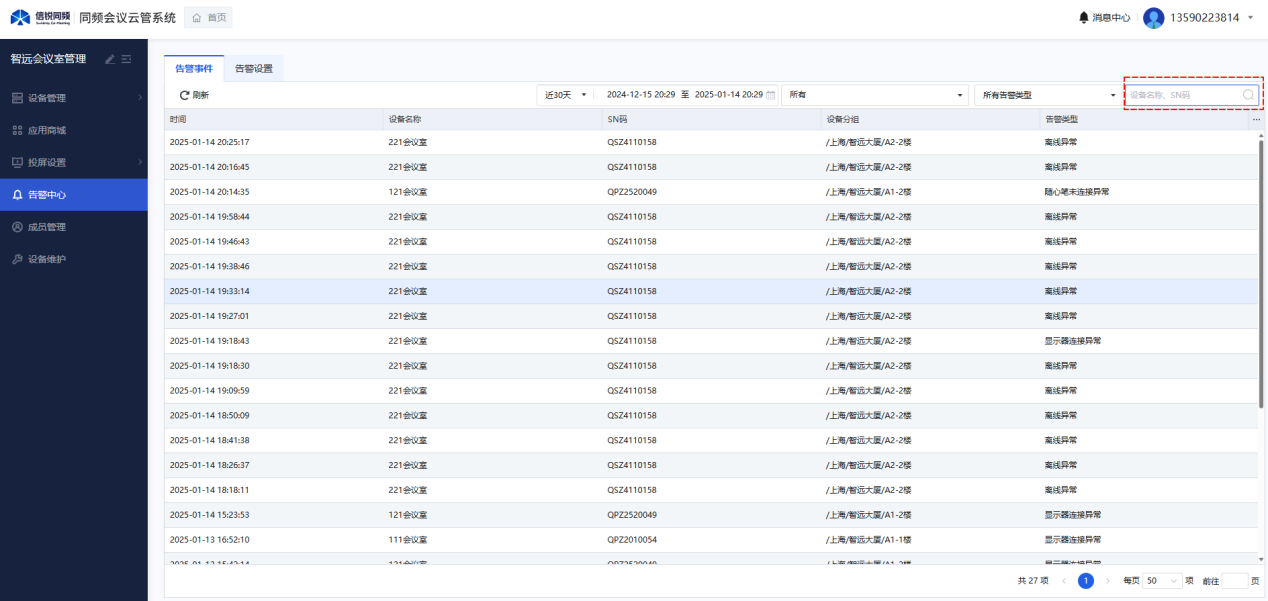
Task: Expand the 所有告警类型 dropdown
Action: coord(1047,95)
